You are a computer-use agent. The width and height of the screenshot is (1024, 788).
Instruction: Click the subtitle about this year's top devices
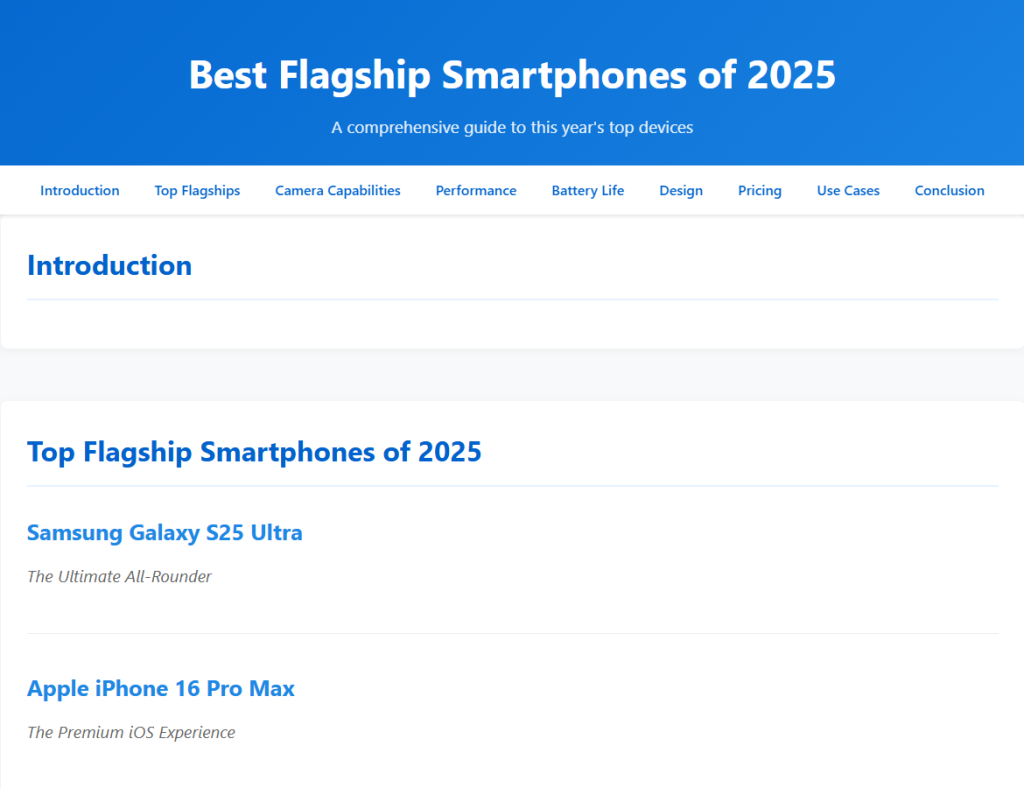point(512,127)
